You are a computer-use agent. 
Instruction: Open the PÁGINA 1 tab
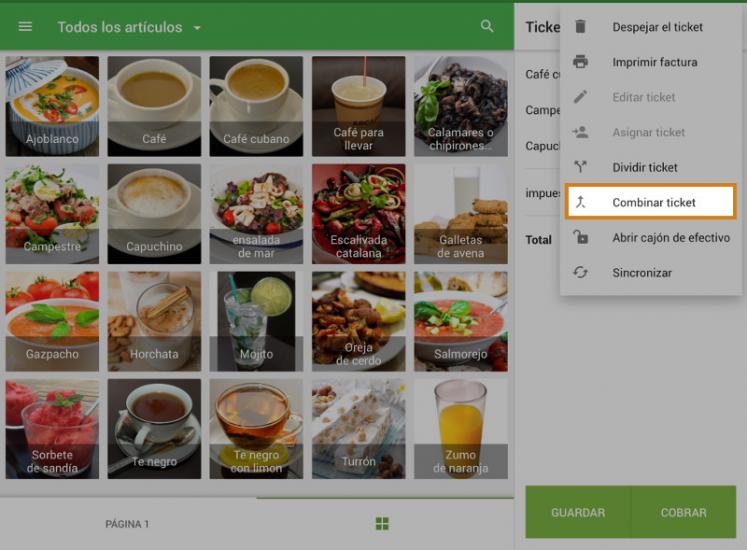127,524
